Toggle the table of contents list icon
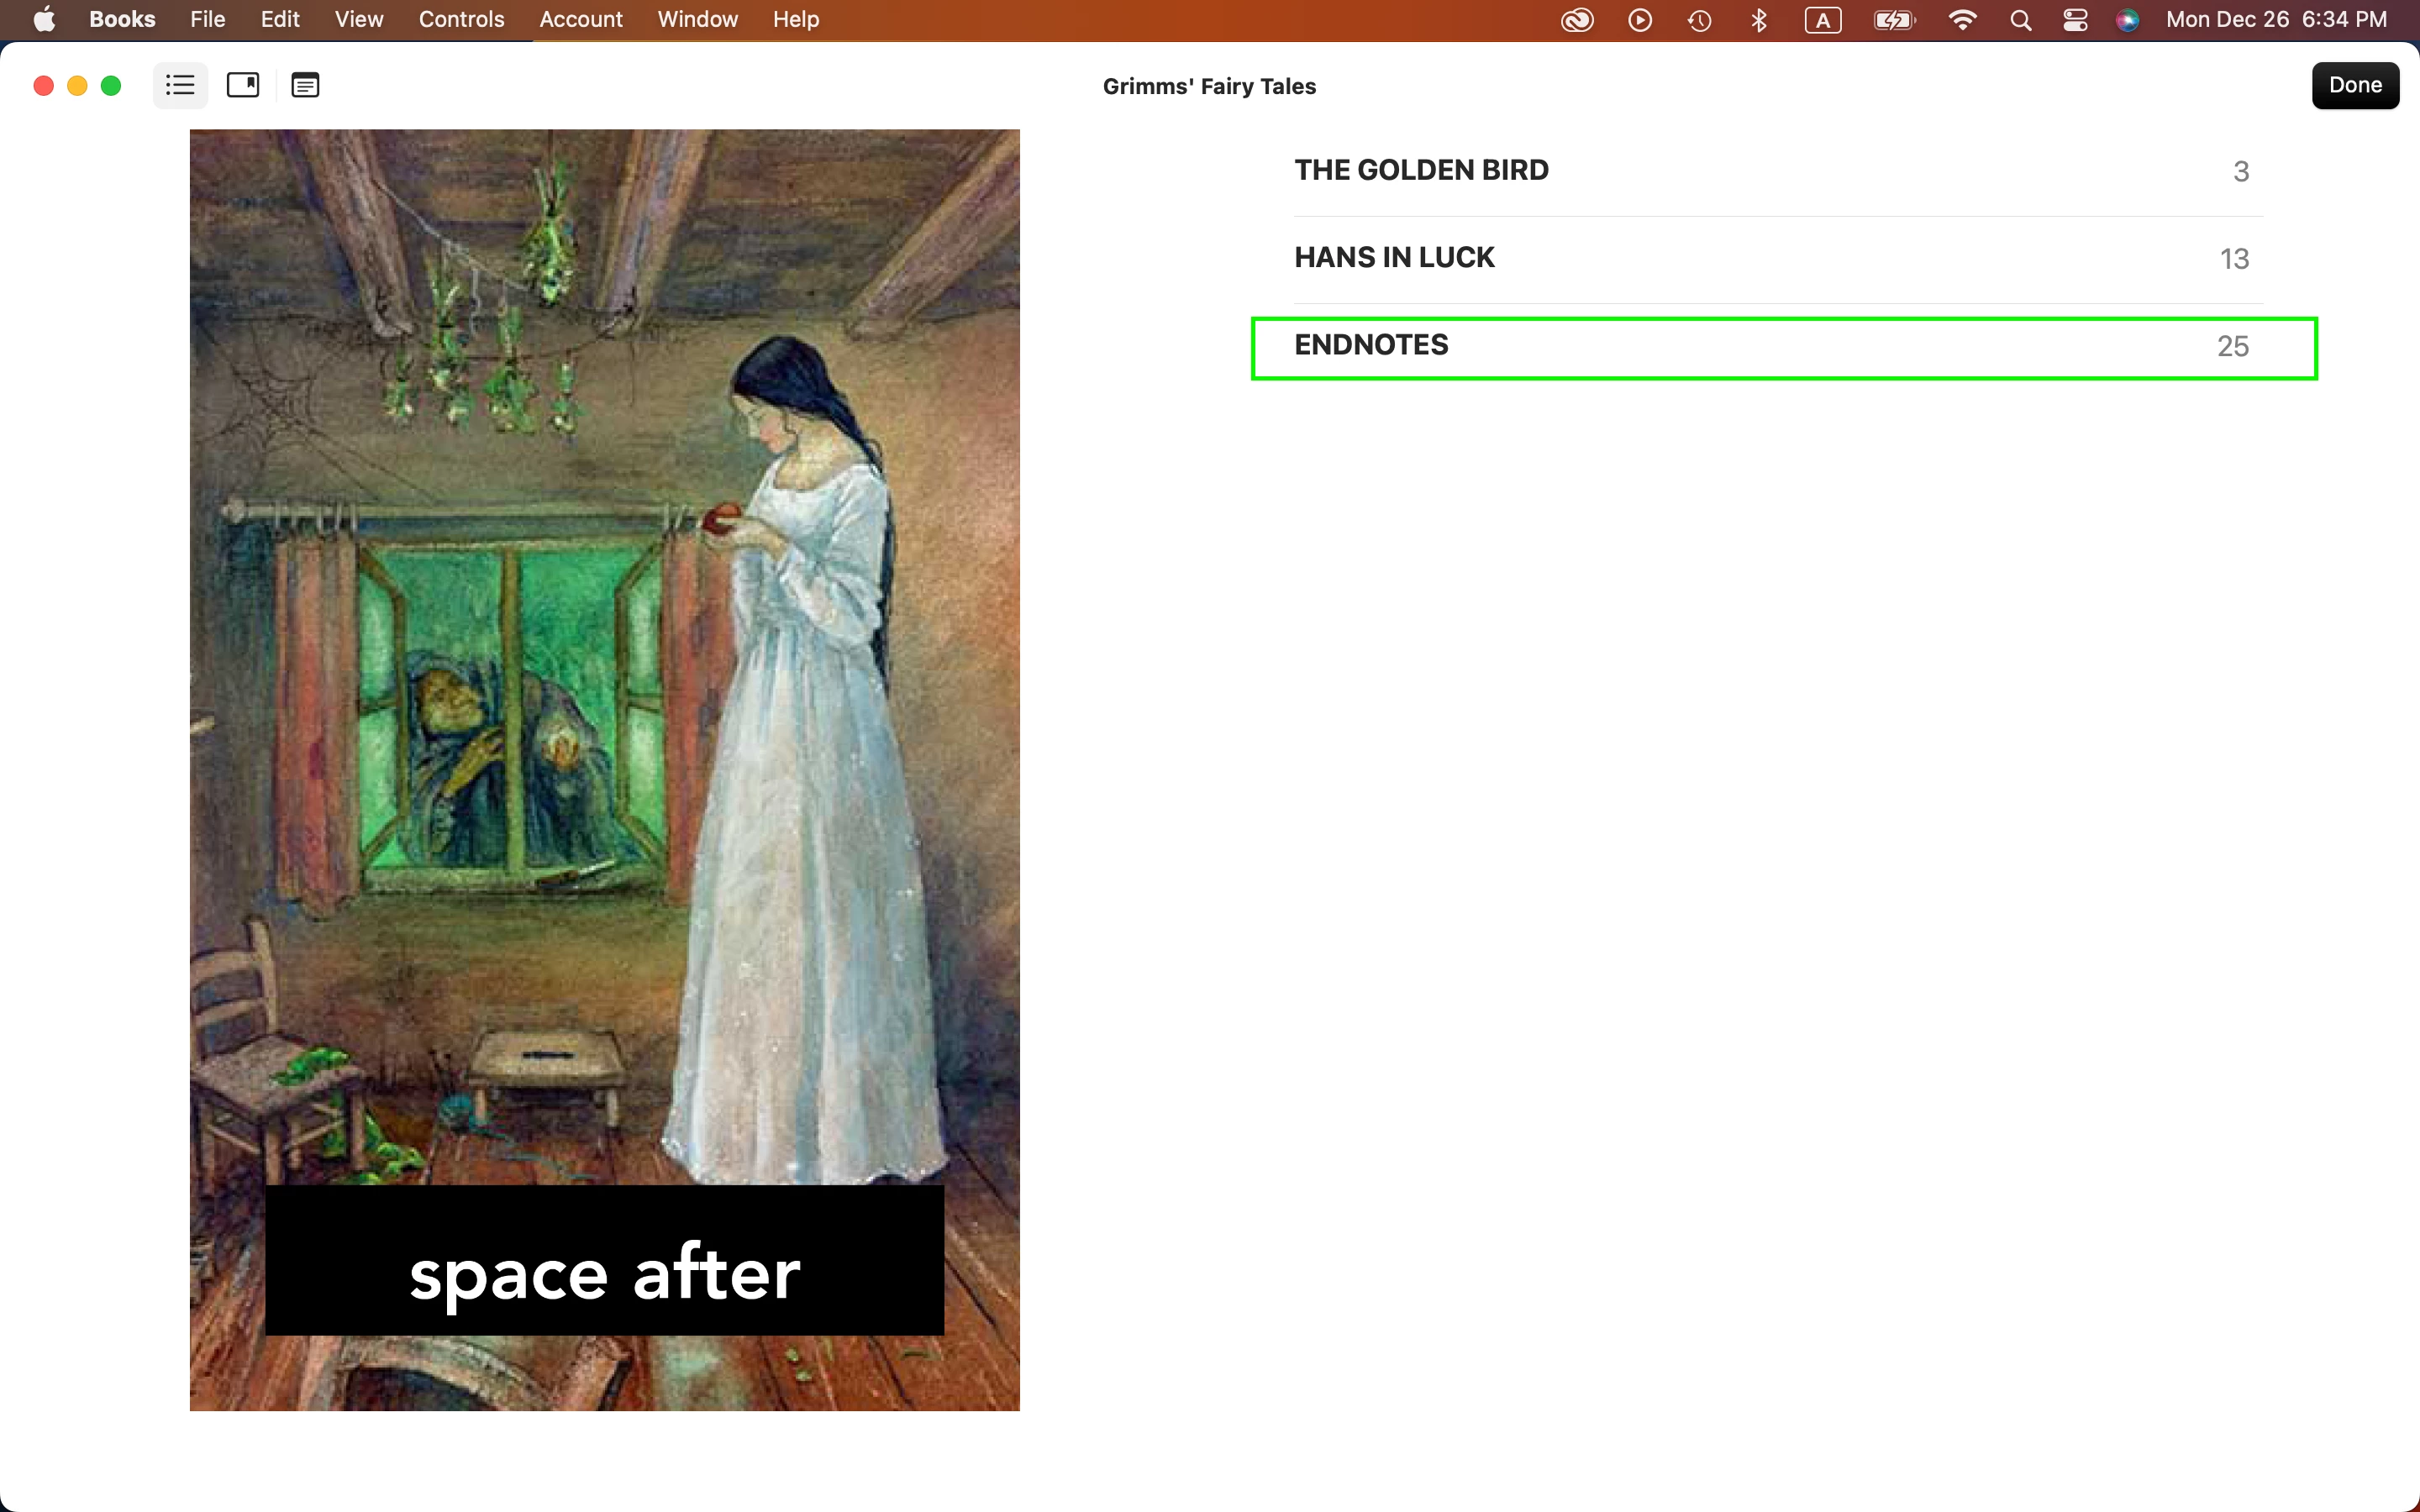Screen dimensions: 2420x1512 click(x=180, y=85)
